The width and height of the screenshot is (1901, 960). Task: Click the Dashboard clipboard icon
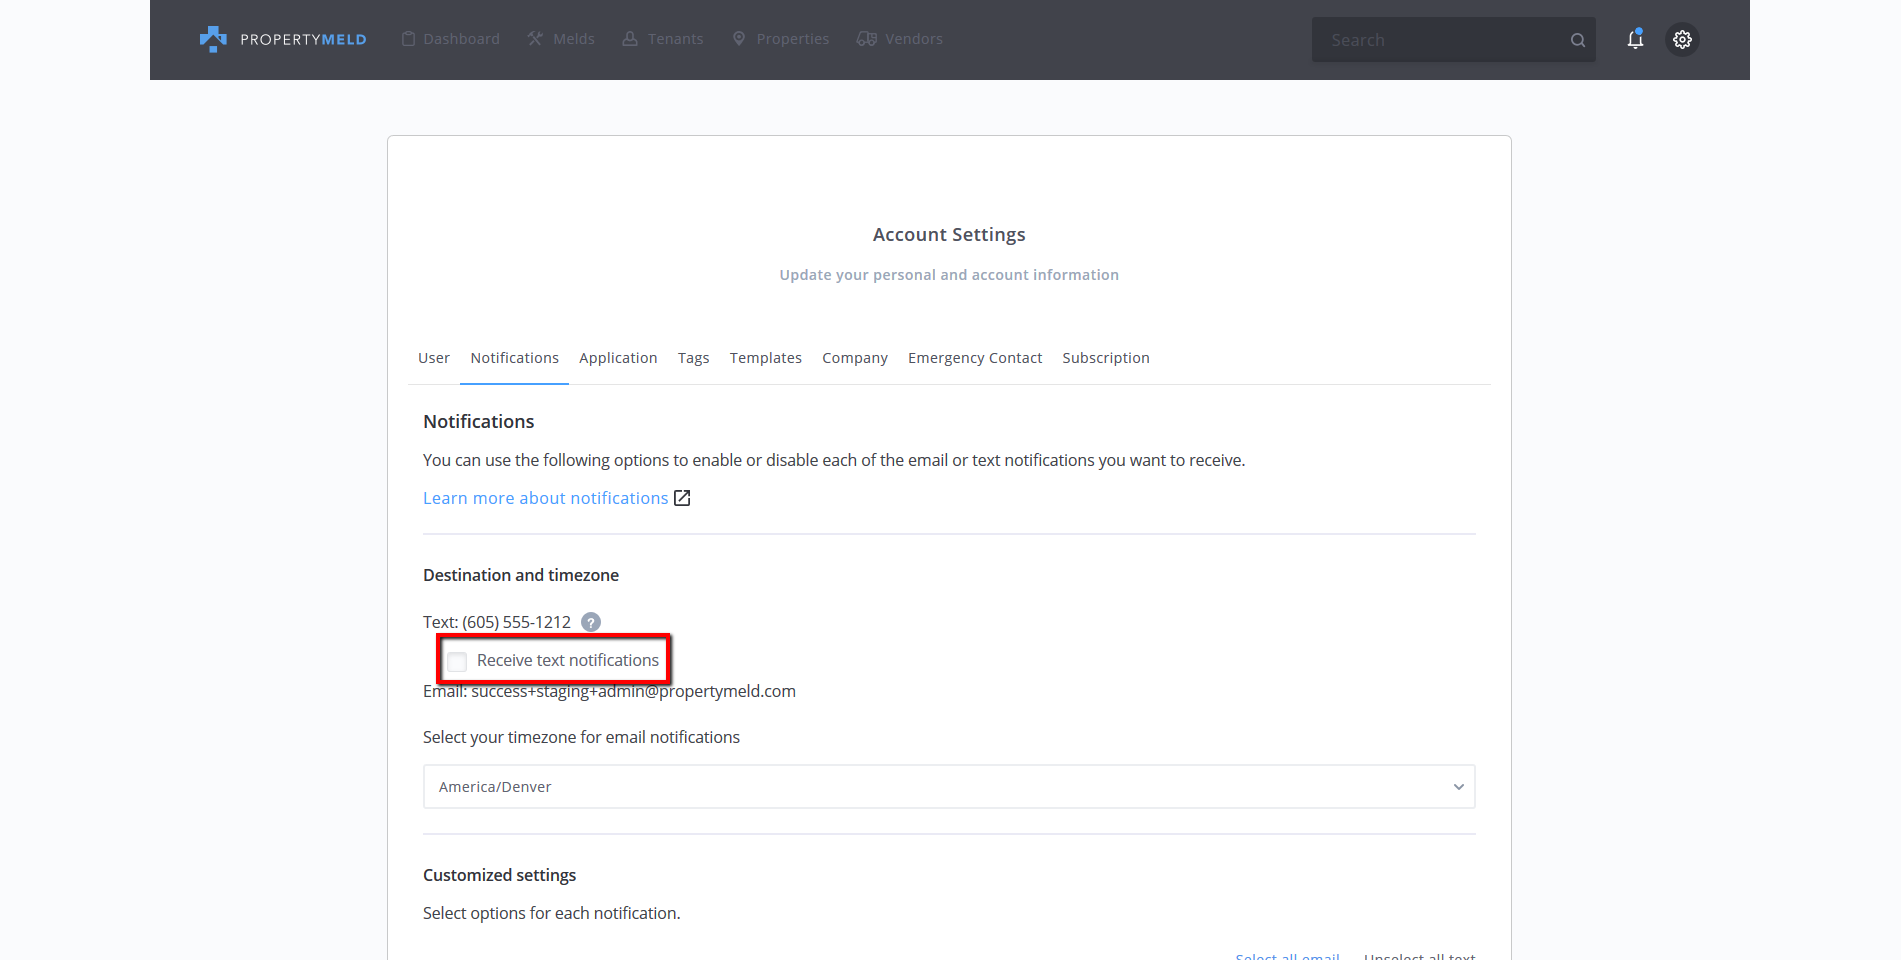click(x=408, y=39)
